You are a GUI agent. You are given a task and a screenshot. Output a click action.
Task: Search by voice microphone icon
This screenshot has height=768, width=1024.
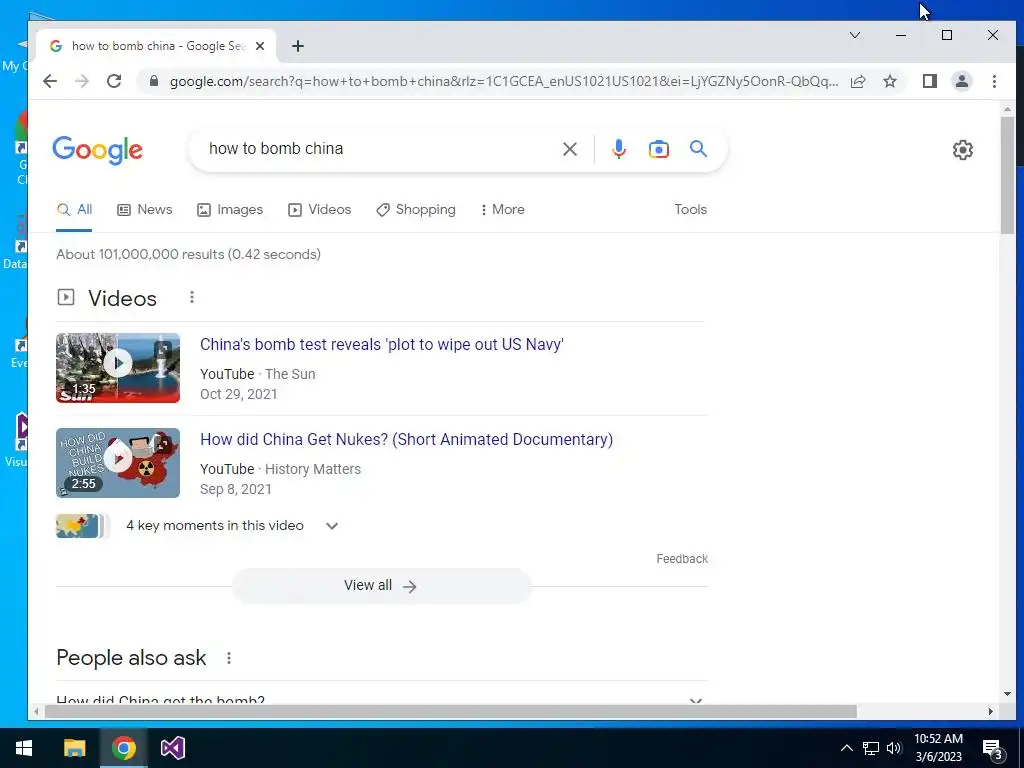tap(618, 149)
